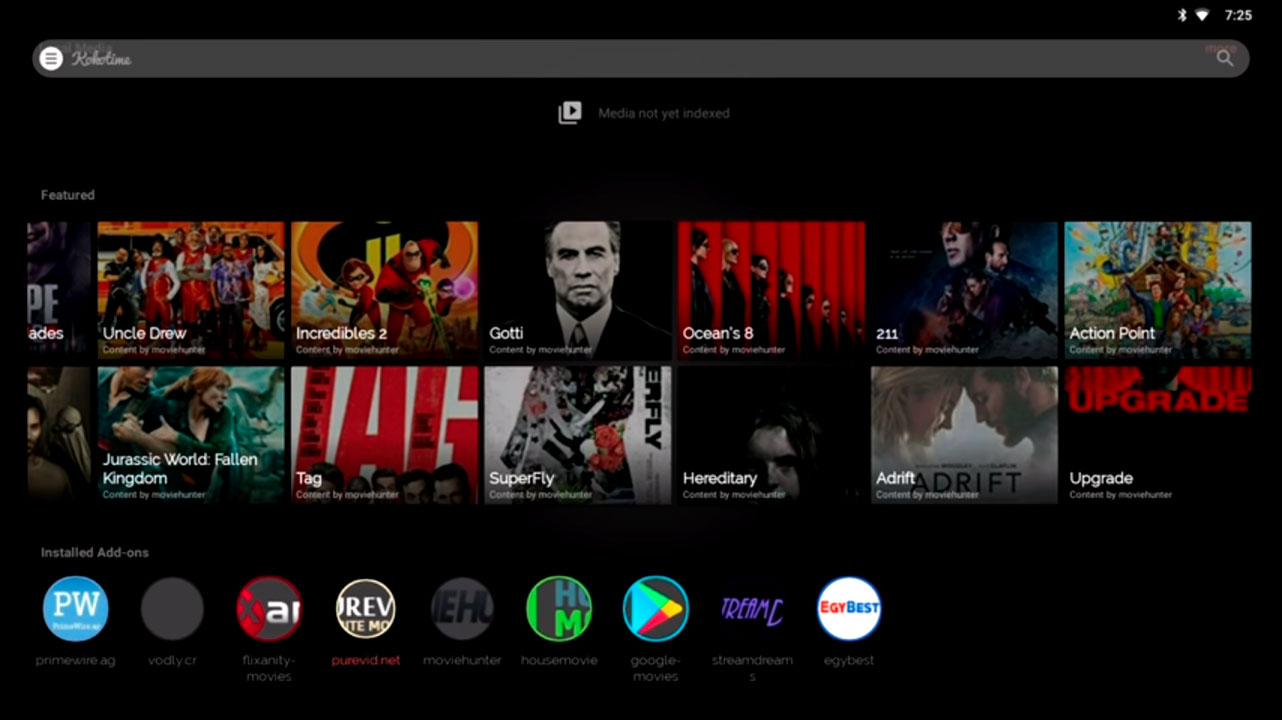Select the Upgrade movie poster

[x=1158, y=435]
